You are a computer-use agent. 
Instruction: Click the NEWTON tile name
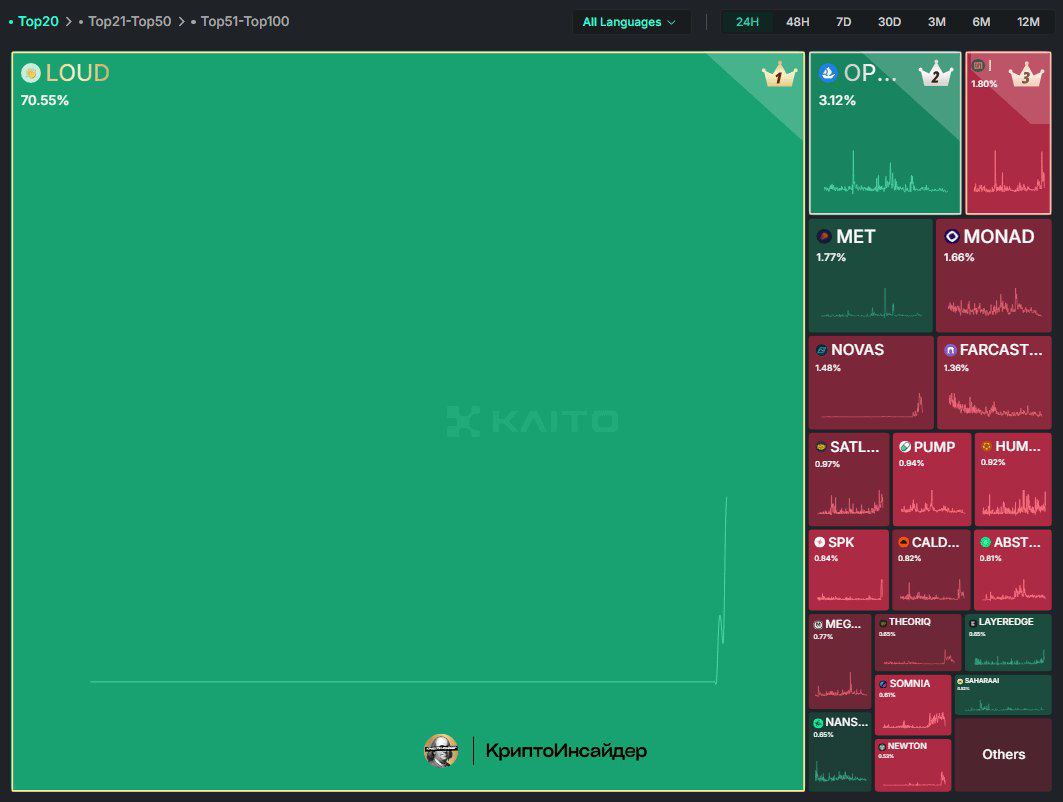[x=907, y=746]
